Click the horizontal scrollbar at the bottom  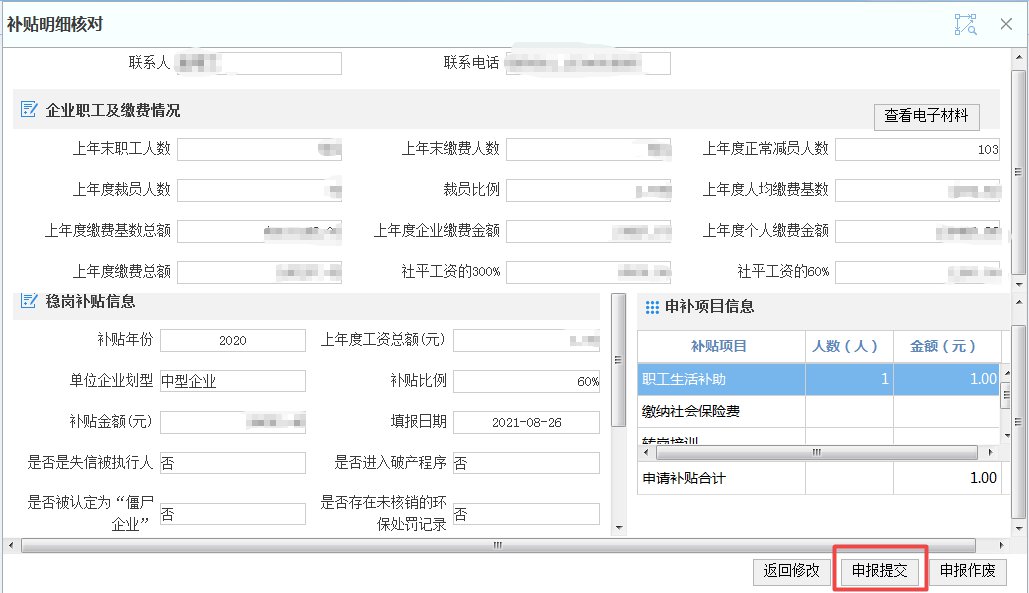[495, 546]
